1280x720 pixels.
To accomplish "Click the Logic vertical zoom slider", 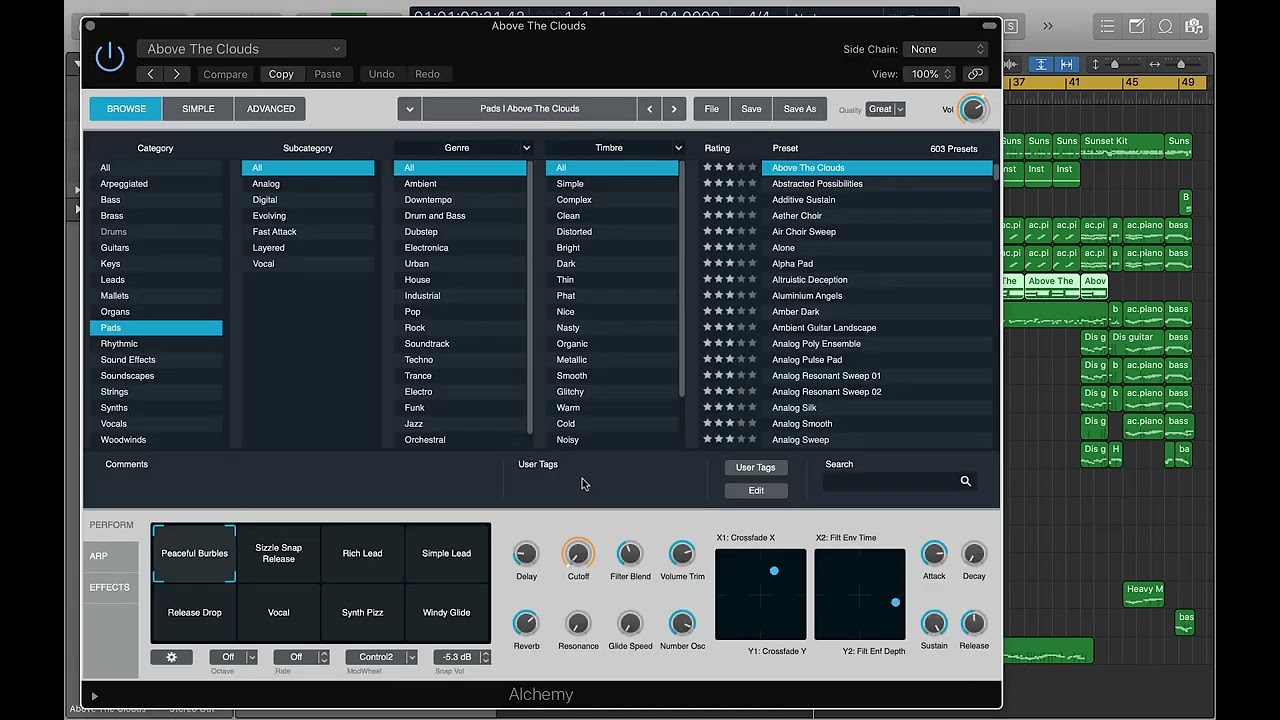I will 1115,64.
